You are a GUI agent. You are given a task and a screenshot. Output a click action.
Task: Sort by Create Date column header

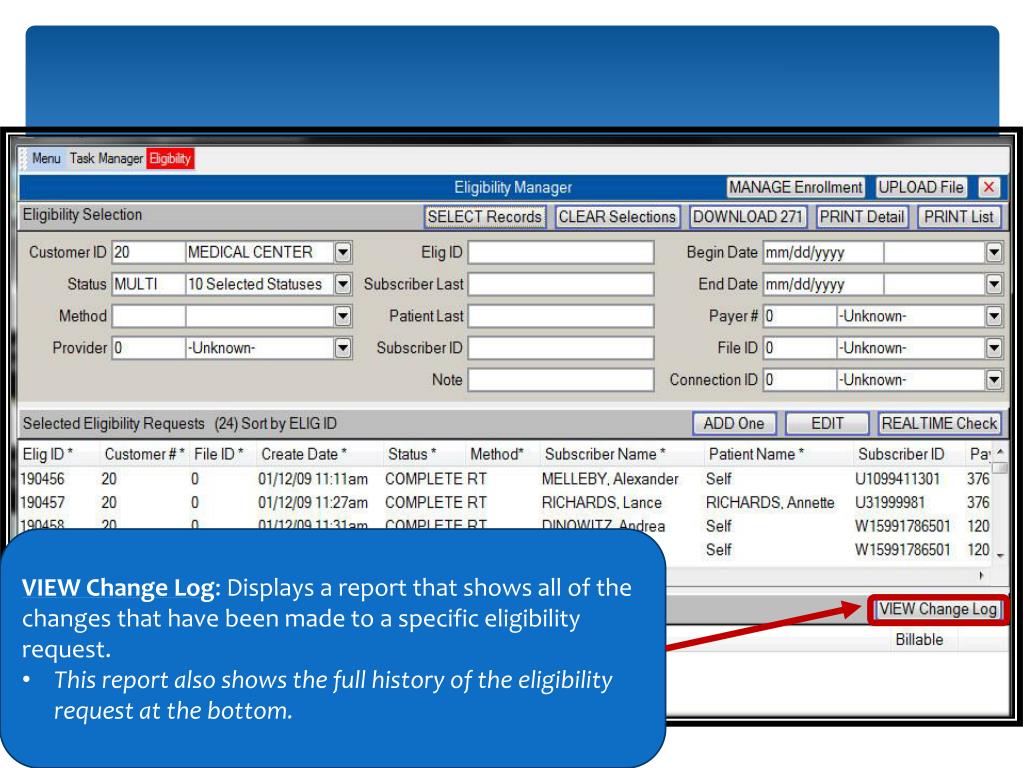pos(304,455)
